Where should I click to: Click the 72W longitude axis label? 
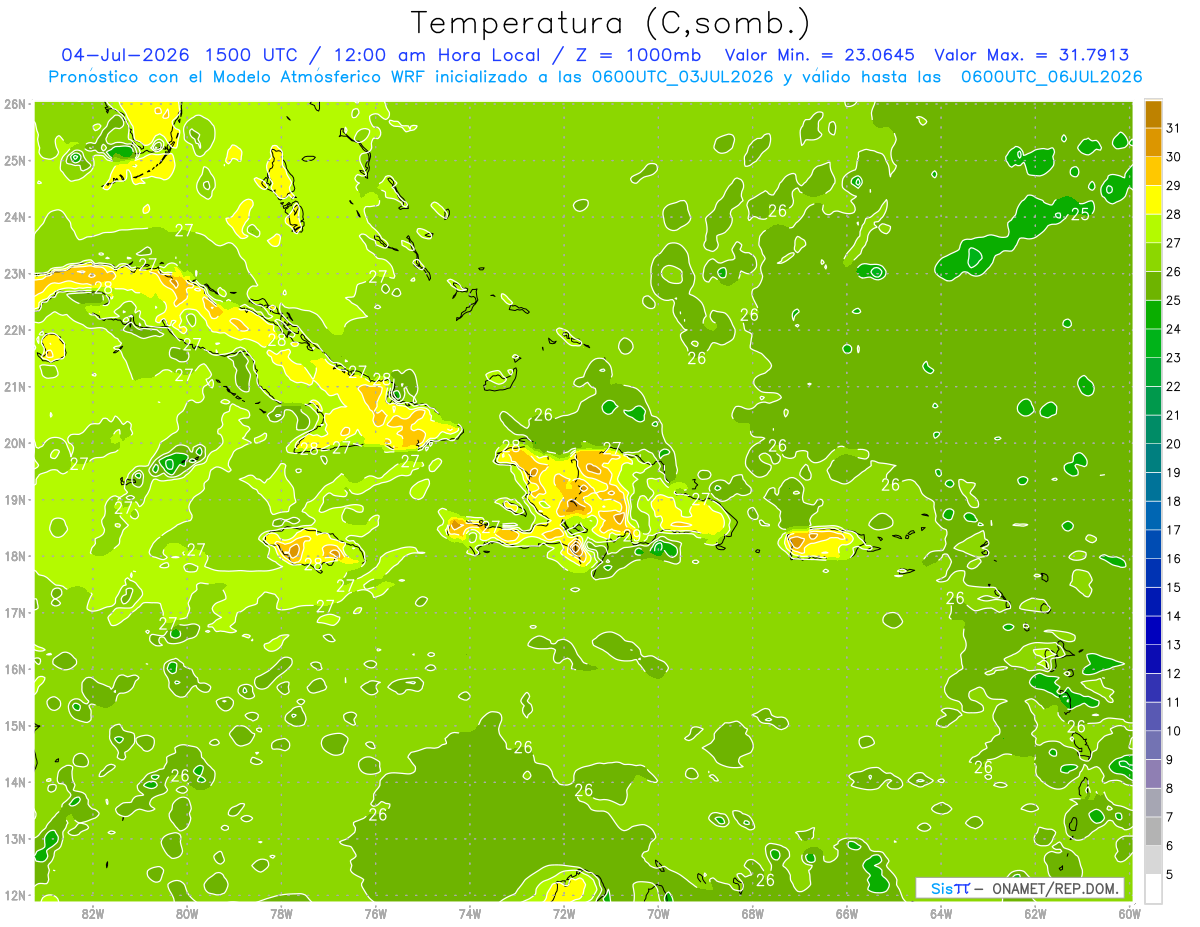coord(564,913)
